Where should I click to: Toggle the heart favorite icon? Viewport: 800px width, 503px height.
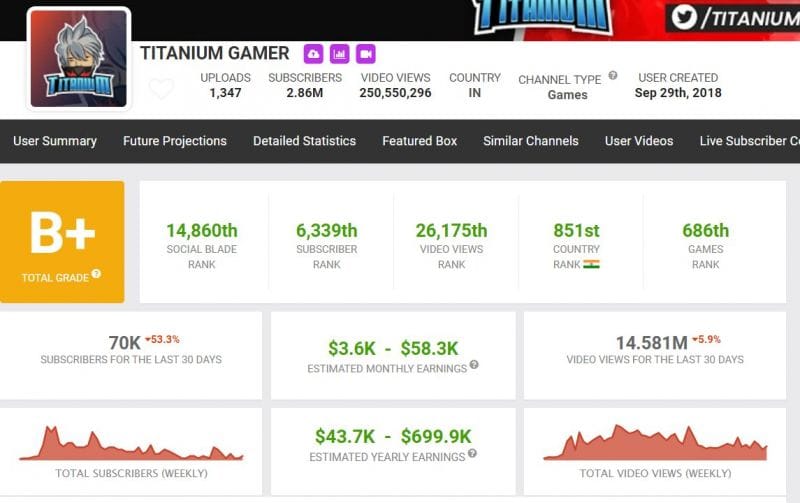[x=161, y=89]
